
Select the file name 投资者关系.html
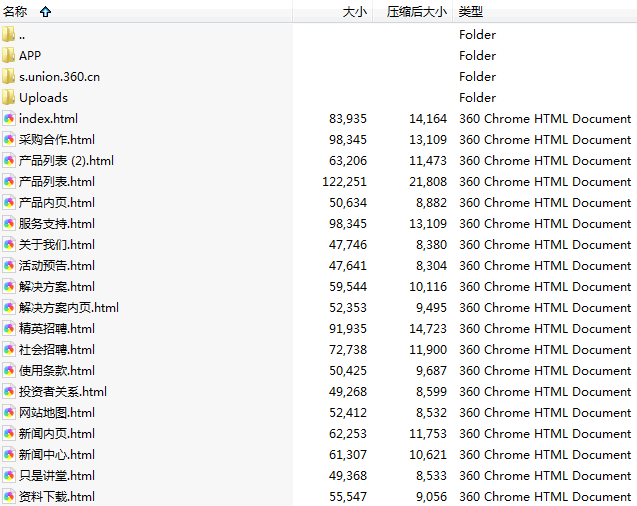point(63,391)
